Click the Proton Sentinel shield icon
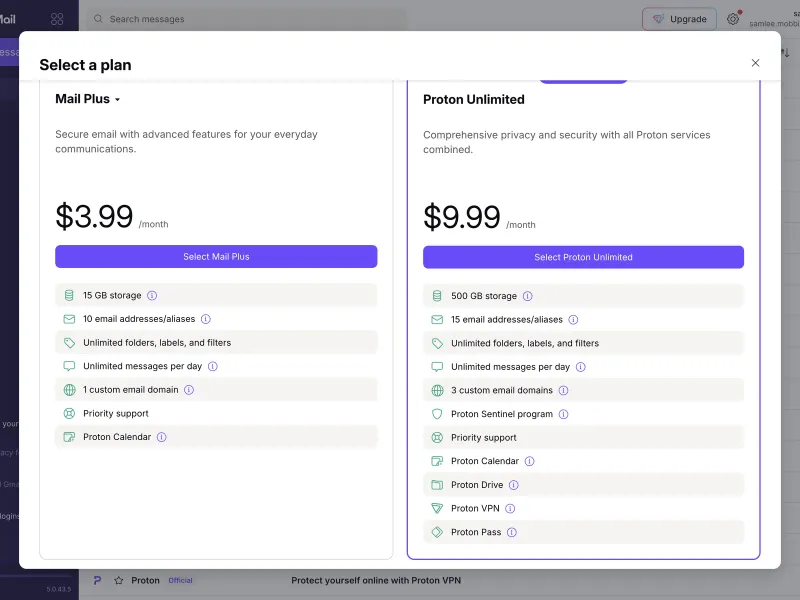Viewport: 800px width, 600px height. tap(437, 414)
